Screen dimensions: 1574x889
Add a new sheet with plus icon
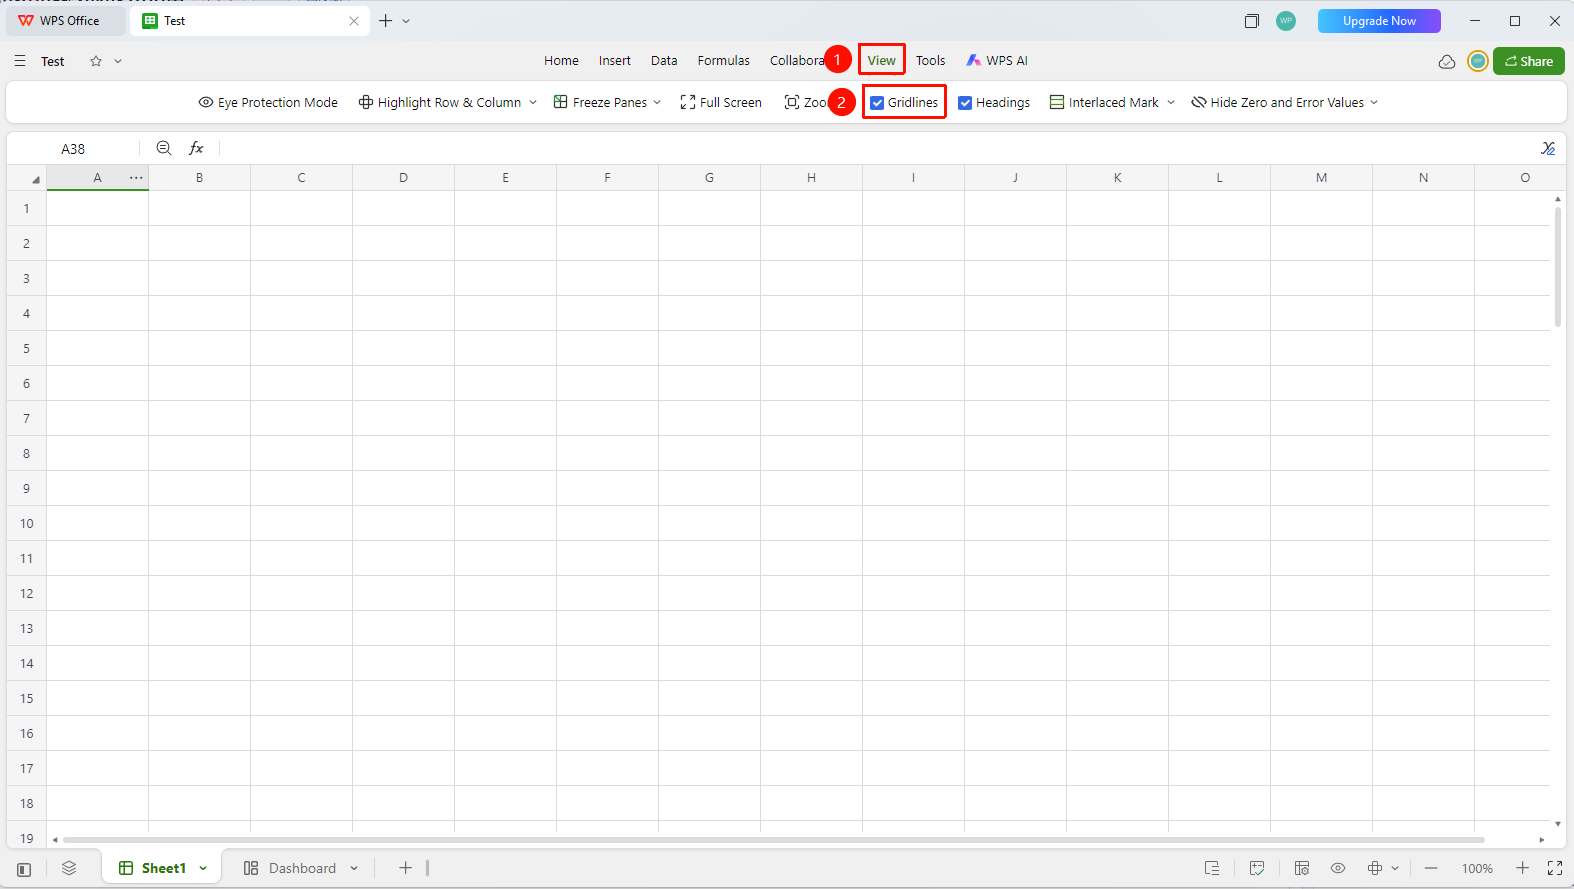tap(405, 868)
